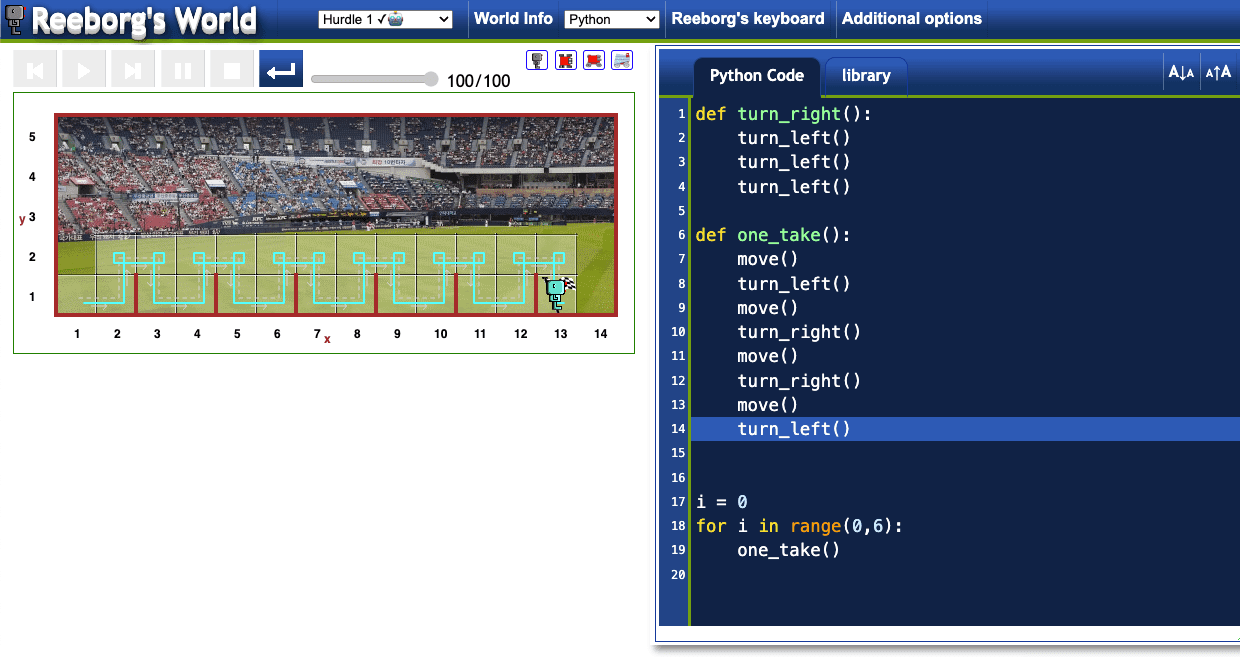The height and width of the screenshot is (657, 1240).
Task: Click the light blue wheeled robot icon
Action: coord(622,61)
